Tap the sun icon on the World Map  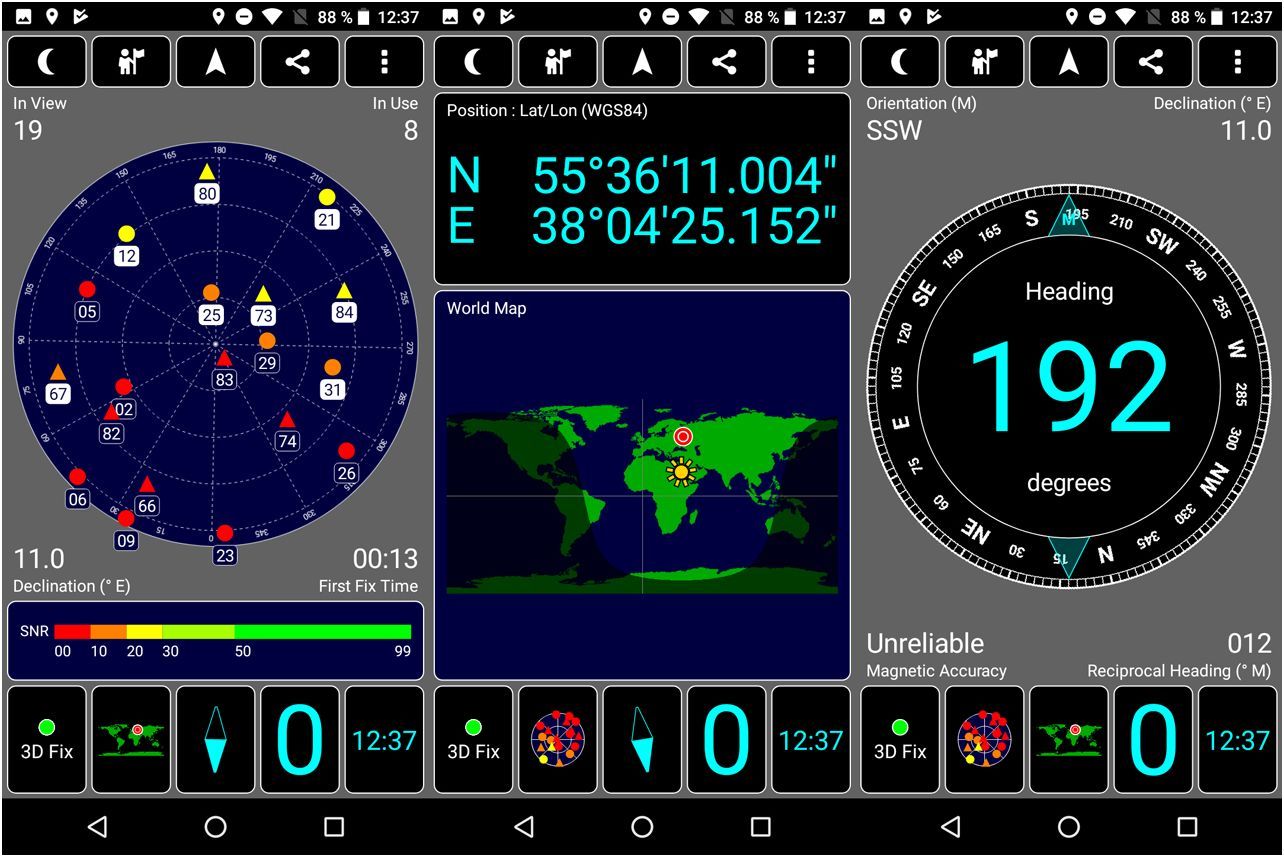click(682, 471)
